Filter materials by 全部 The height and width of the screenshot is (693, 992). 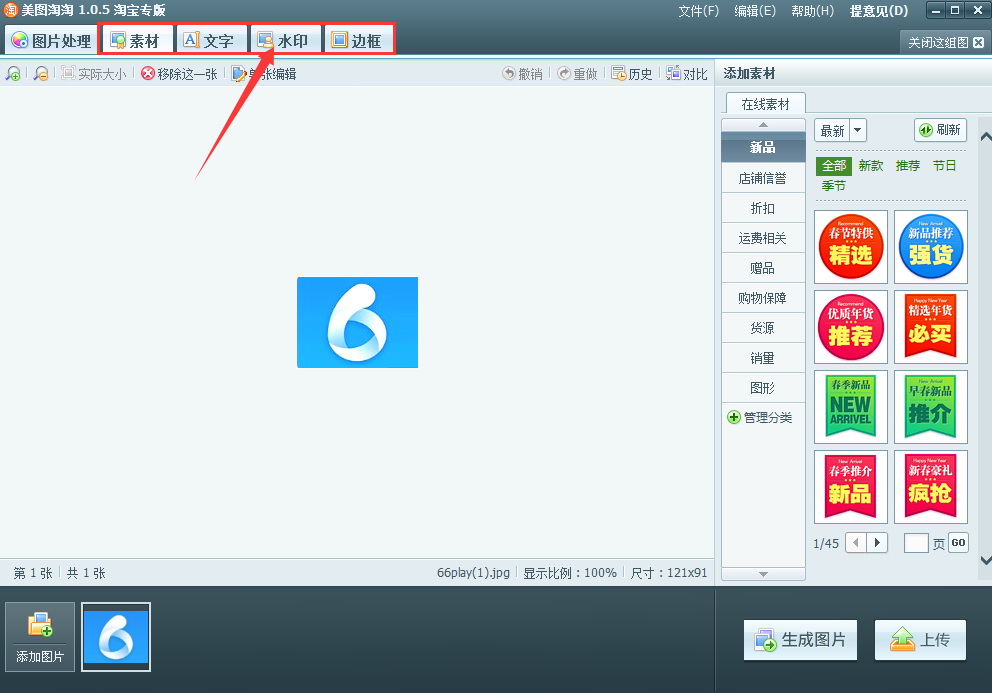(x=834, y=166)
